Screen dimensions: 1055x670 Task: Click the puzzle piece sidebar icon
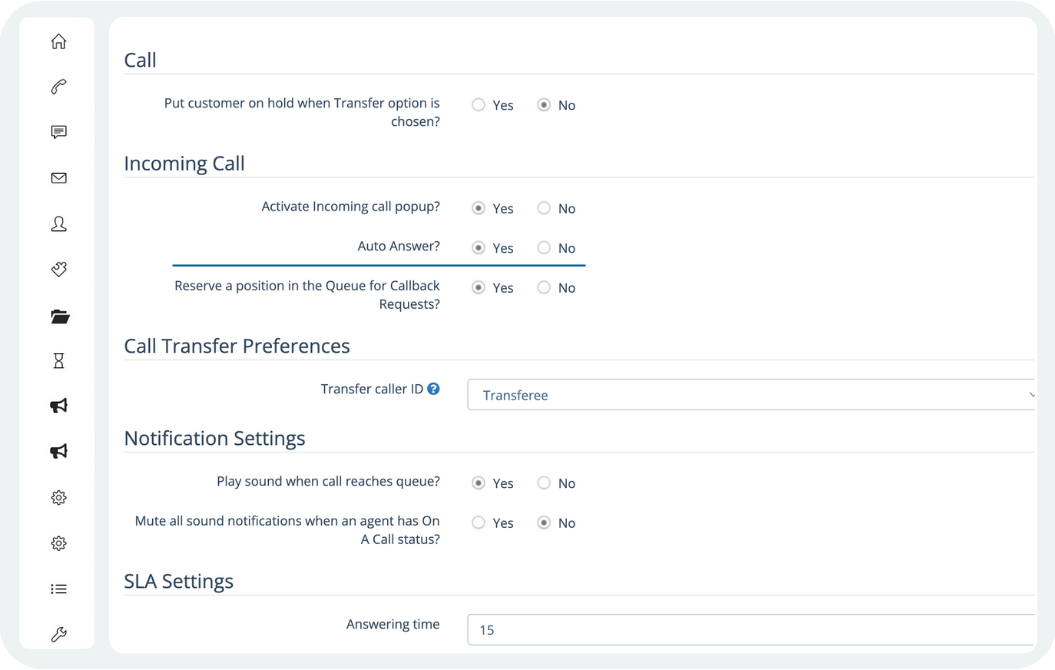coord(59,270)
